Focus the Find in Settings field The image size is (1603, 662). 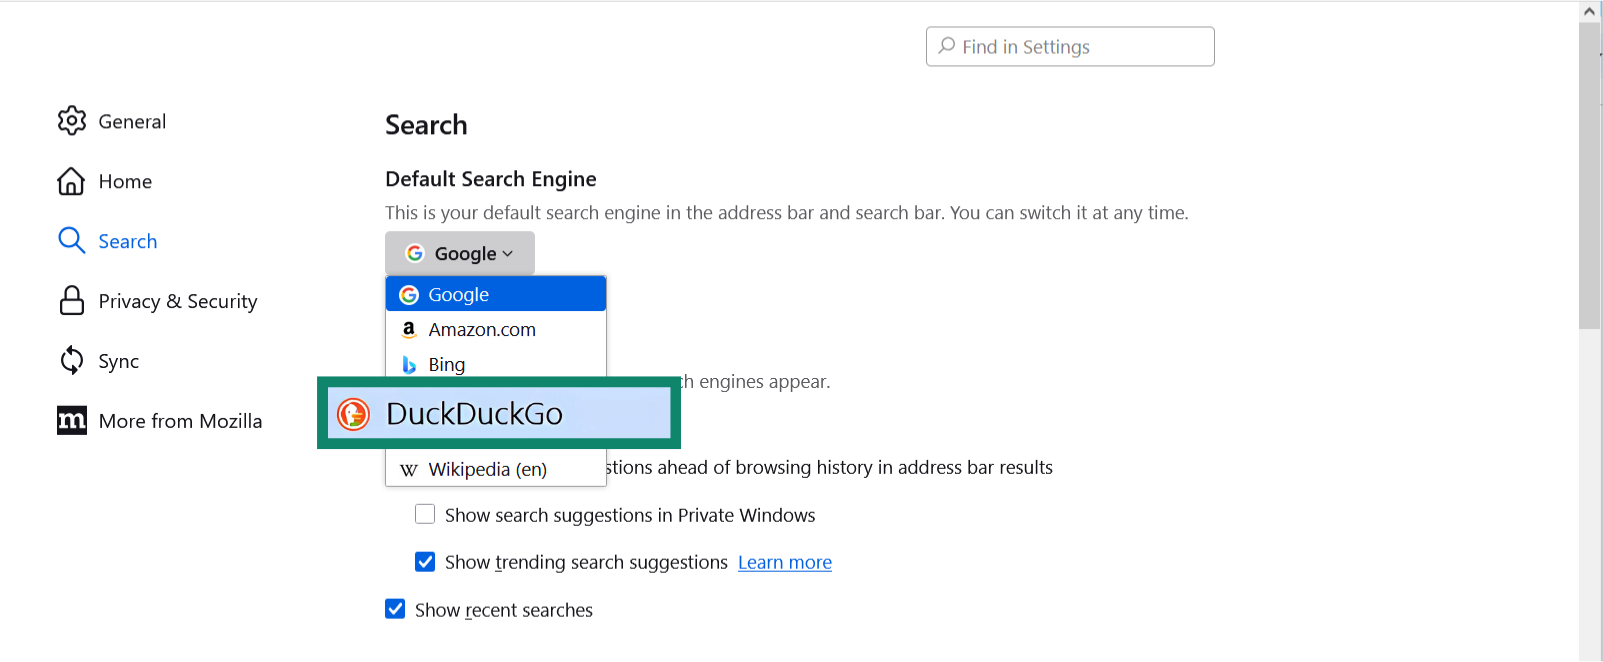[1080, 47]
